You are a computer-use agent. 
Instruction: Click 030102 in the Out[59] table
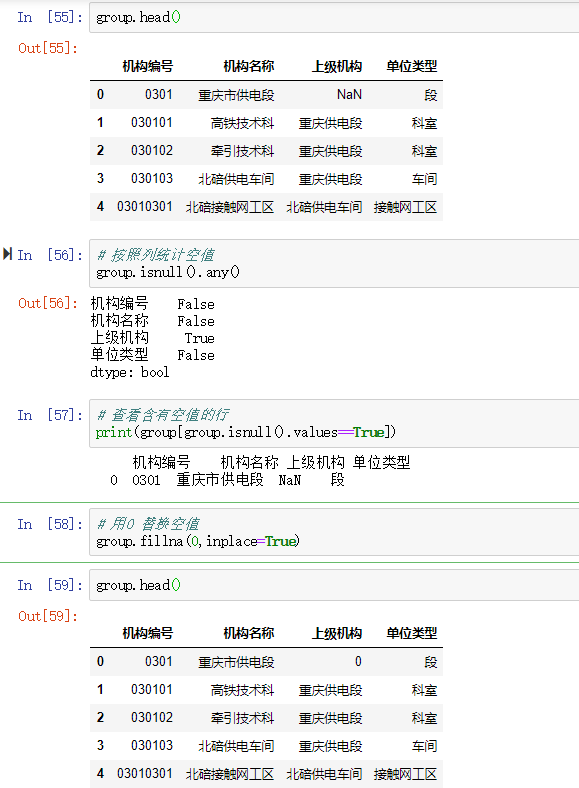tap(152, 717)
